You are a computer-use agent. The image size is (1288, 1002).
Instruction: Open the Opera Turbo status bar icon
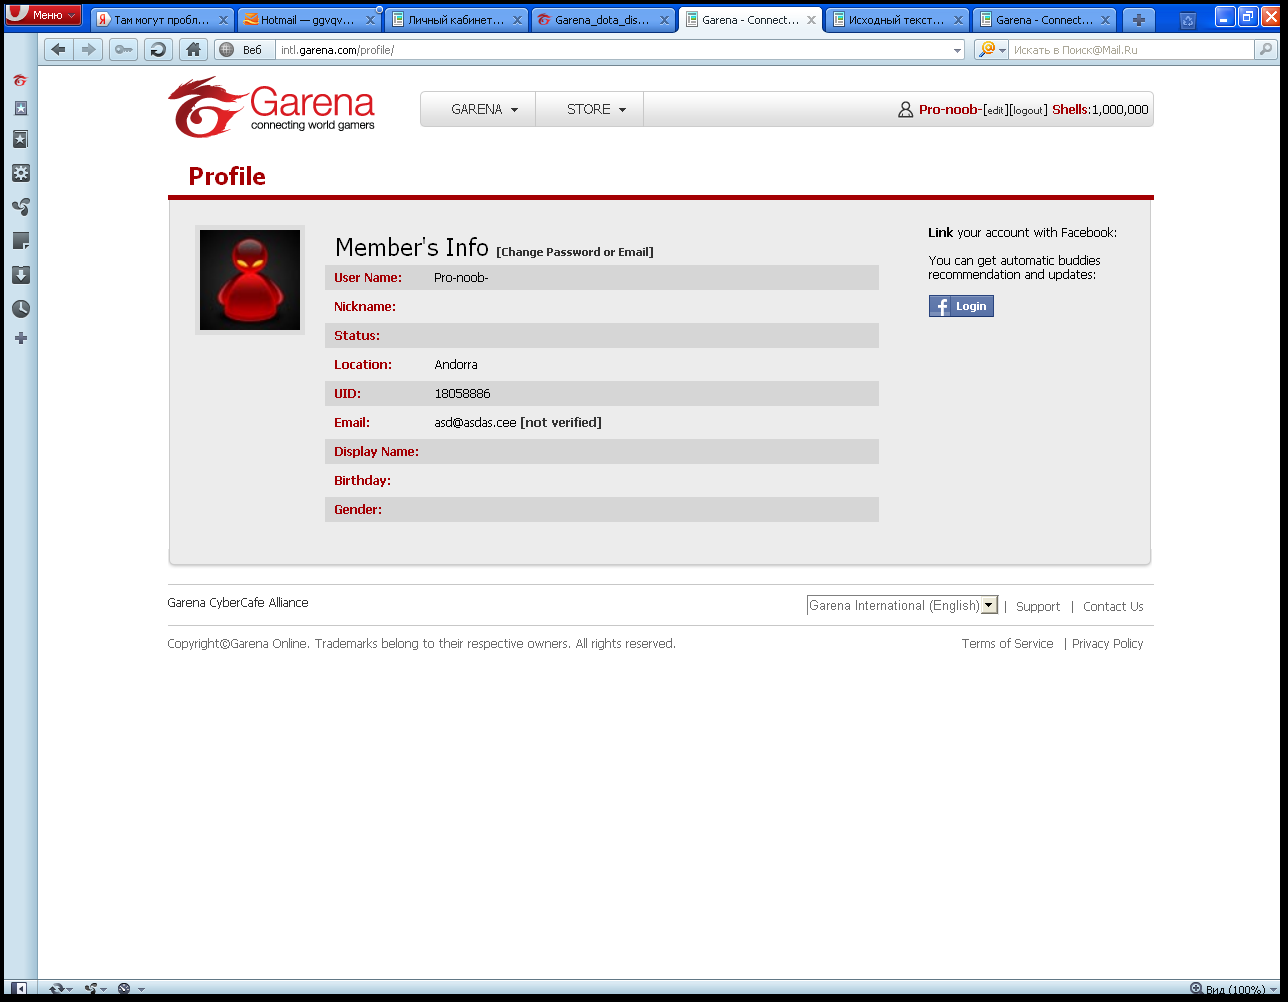(130, 989)
